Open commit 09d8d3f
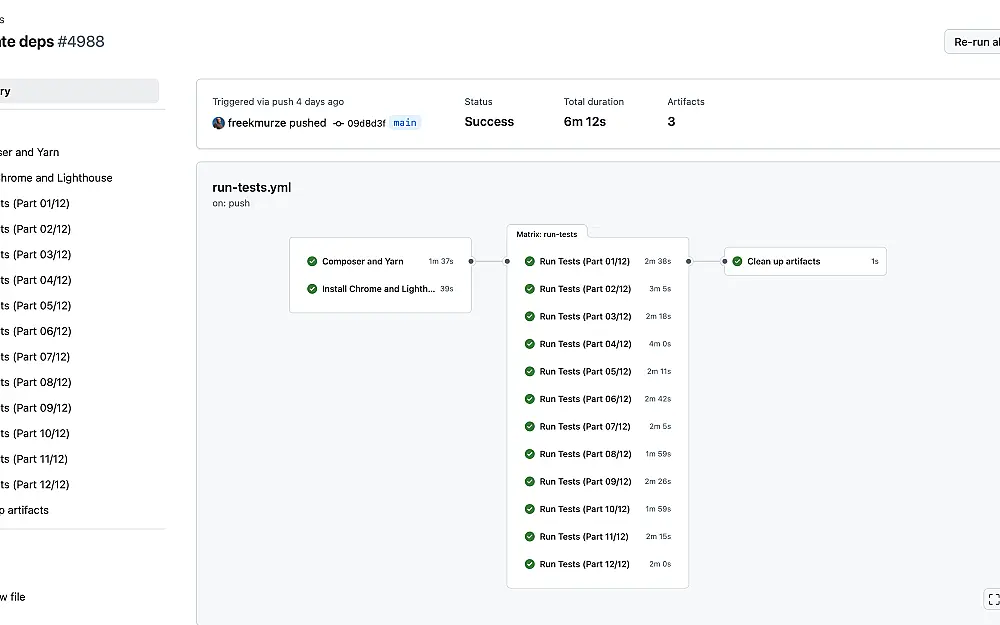This screenshot has width=1000, height=625. click(x=366, y=124)
